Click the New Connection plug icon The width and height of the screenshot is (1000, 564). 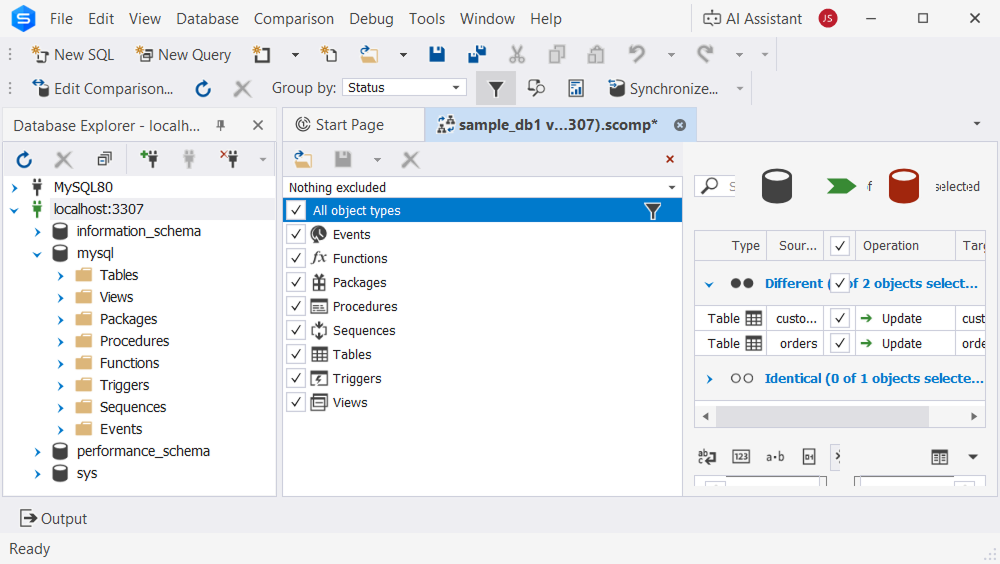tap(150, 159)
